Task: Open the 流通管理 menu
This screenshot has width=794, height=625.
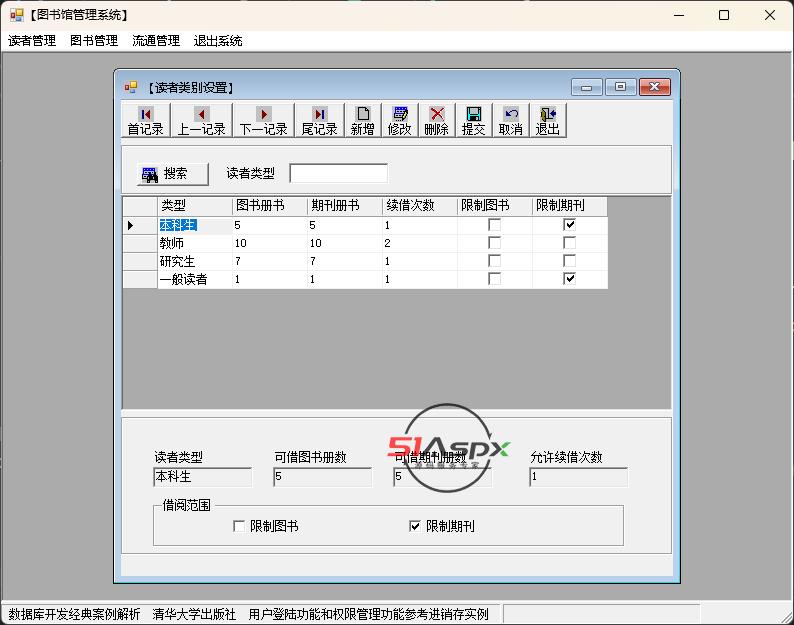Action: point(156,41)
